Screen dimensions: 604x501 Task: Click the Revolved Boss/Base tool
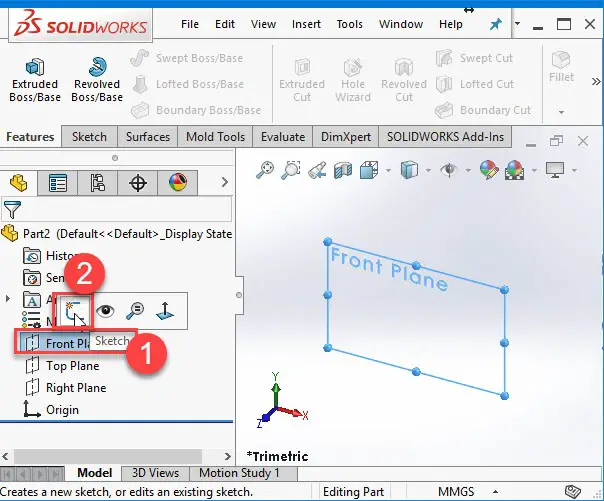coord(97,80)
